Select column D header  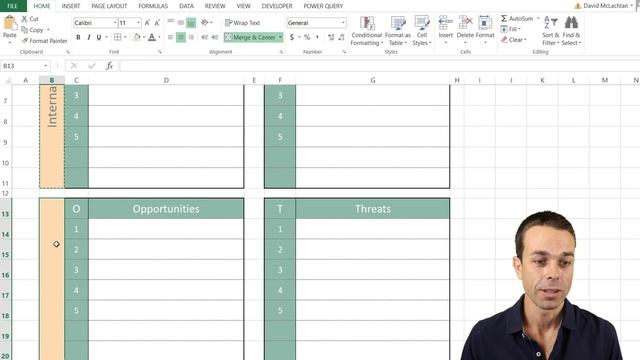point(166,80)
